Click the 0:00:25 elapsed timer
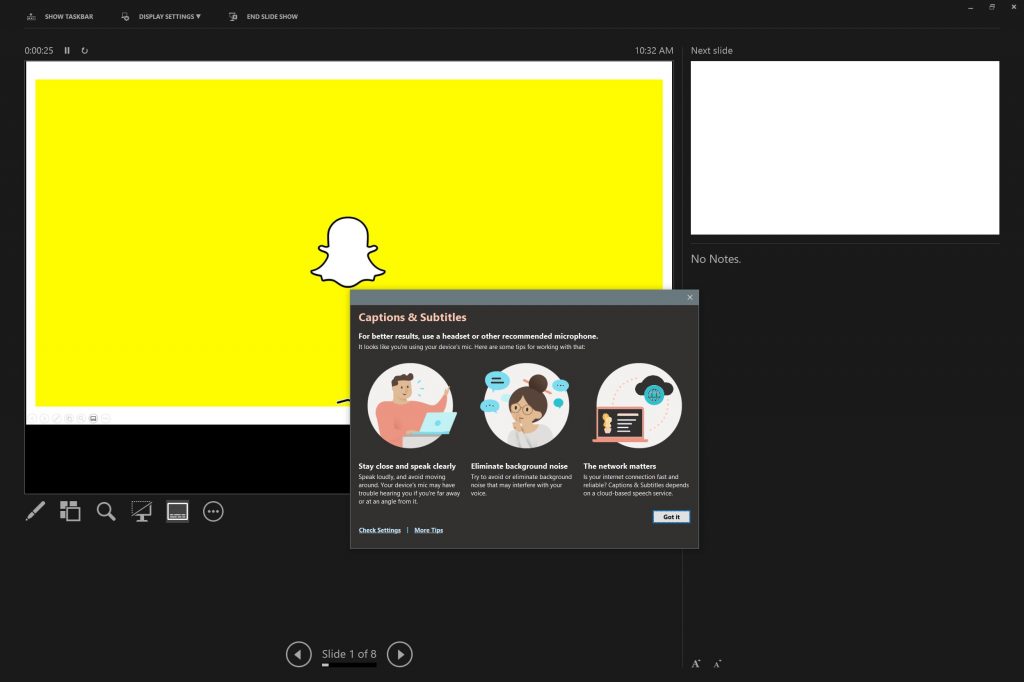 [x=39, y=50]
